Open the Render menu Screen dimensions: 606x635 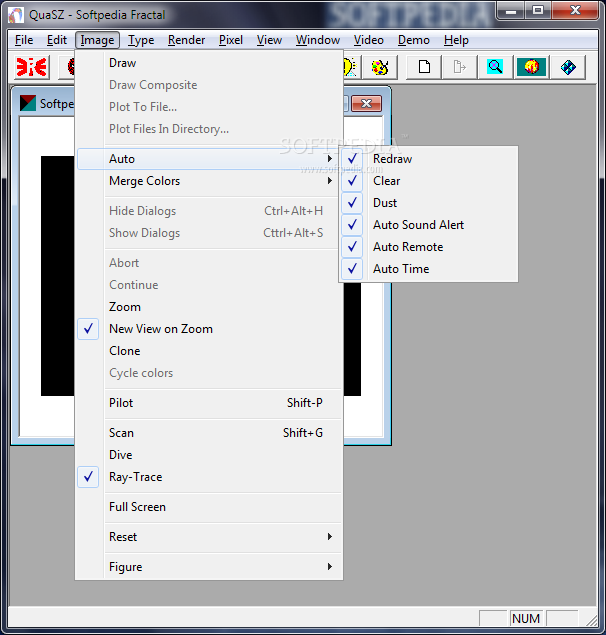tap(186, 40)
